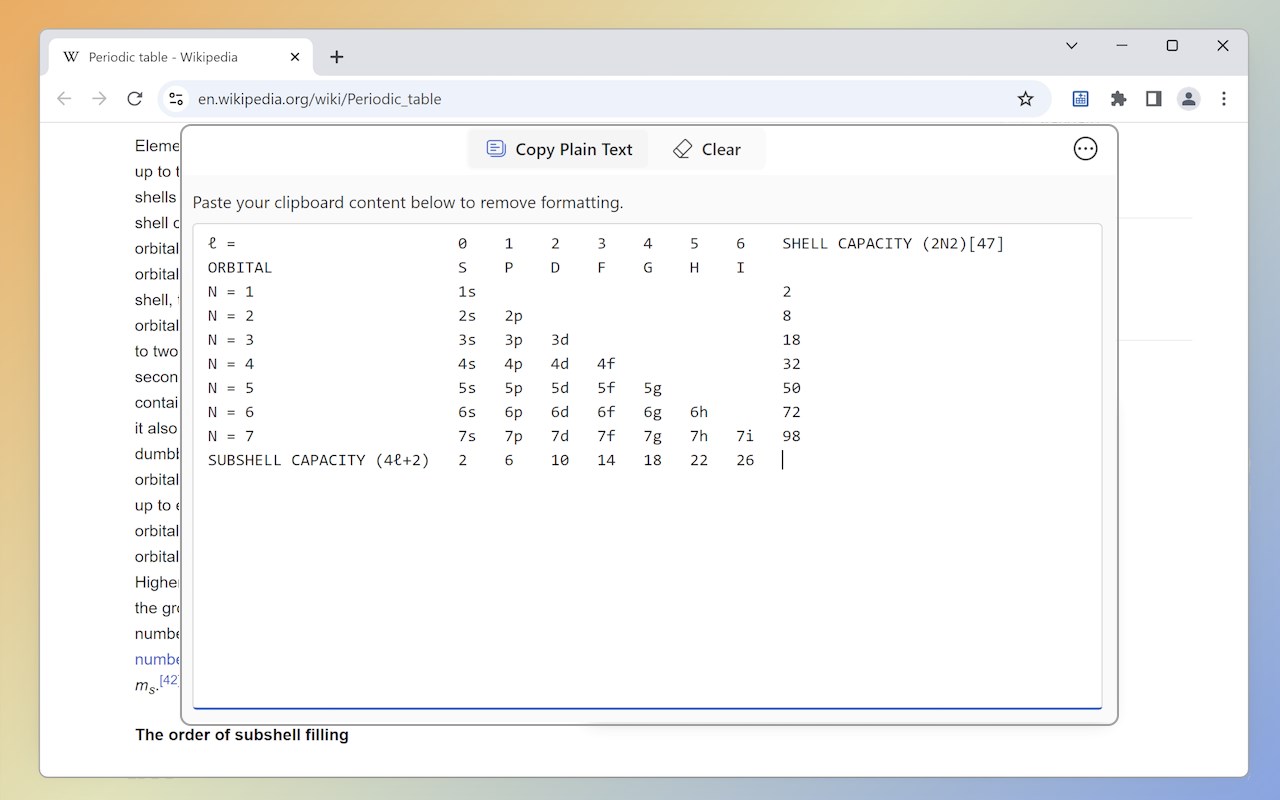Open the extension's three-dot more options menu
1280x800 pixels.
coord(1085,149)
